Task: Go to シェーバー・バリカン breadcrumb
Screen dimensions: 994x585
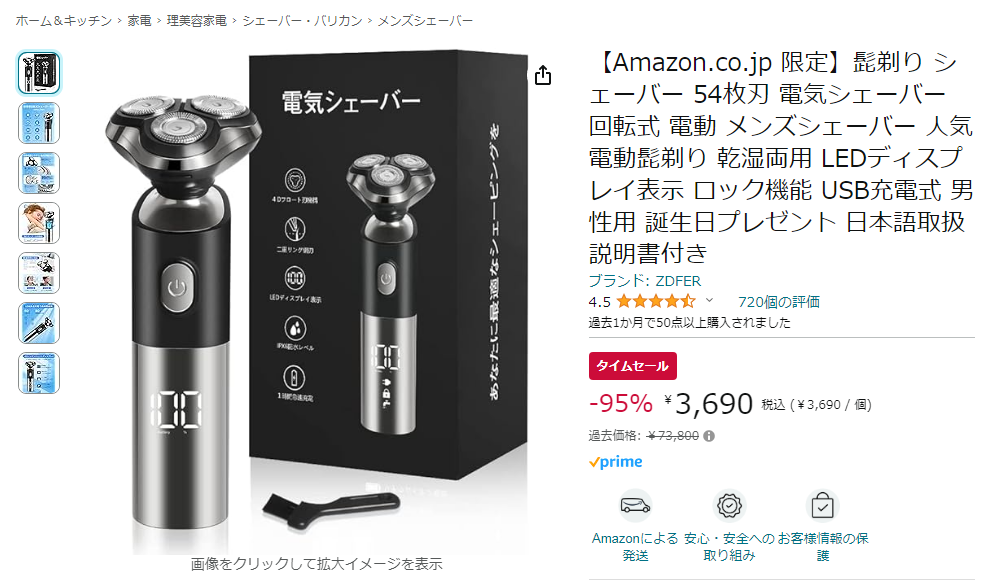Action: coord(302,21)
